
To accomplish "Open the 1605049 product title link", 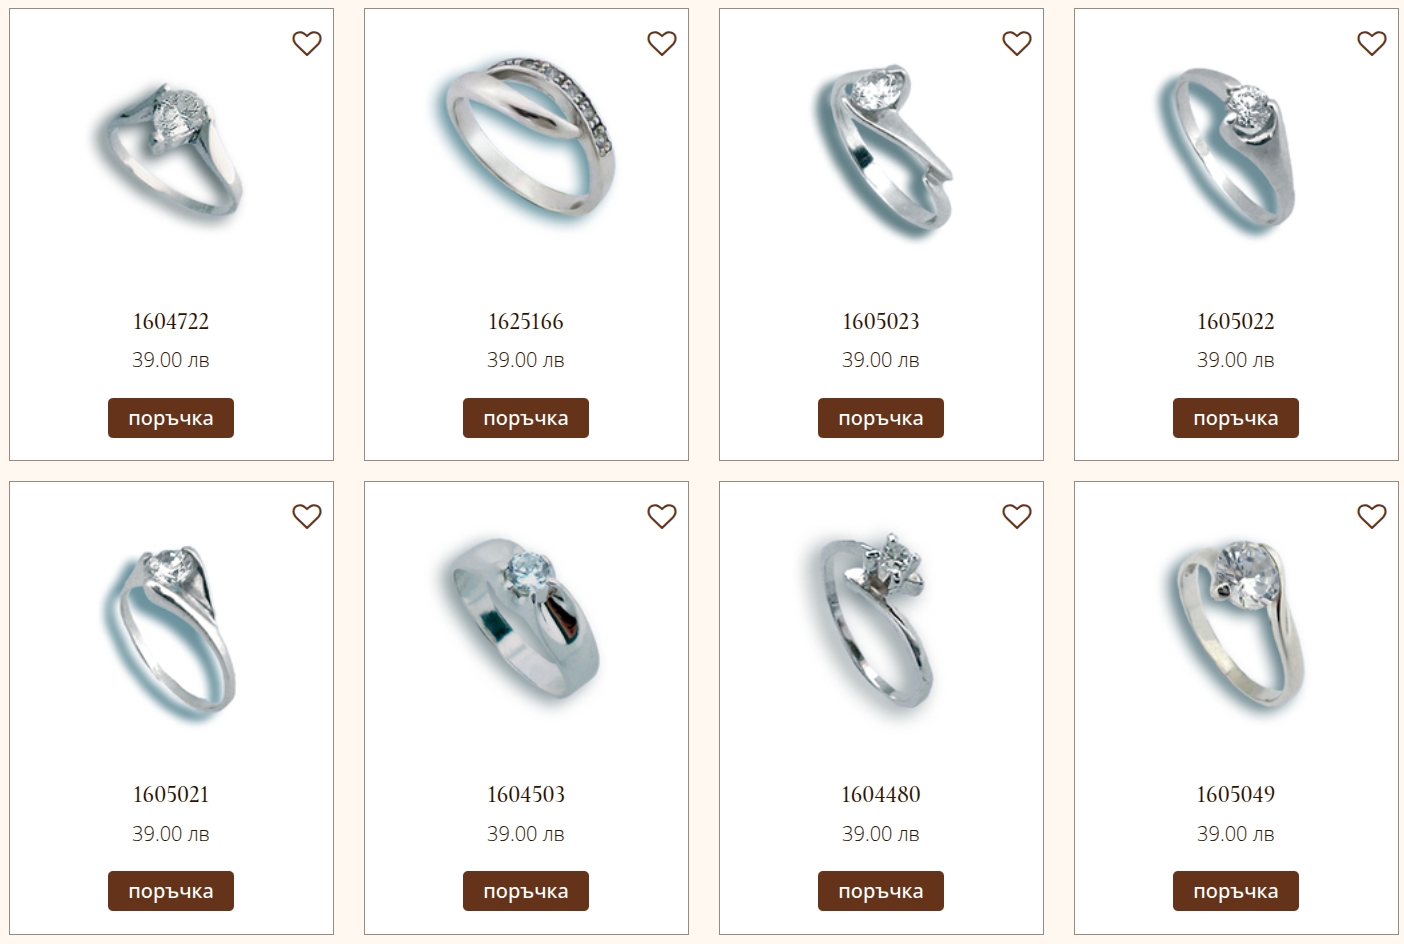I will 1236,795.
